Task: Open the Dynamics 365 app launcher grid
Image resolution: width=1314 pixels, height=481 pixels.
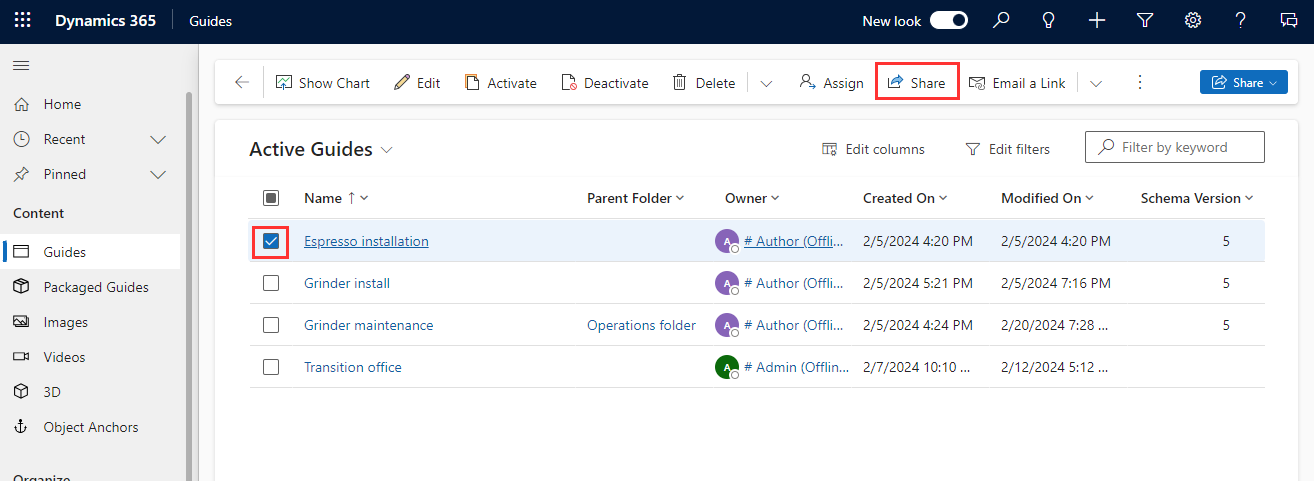Action: (22, 21)
